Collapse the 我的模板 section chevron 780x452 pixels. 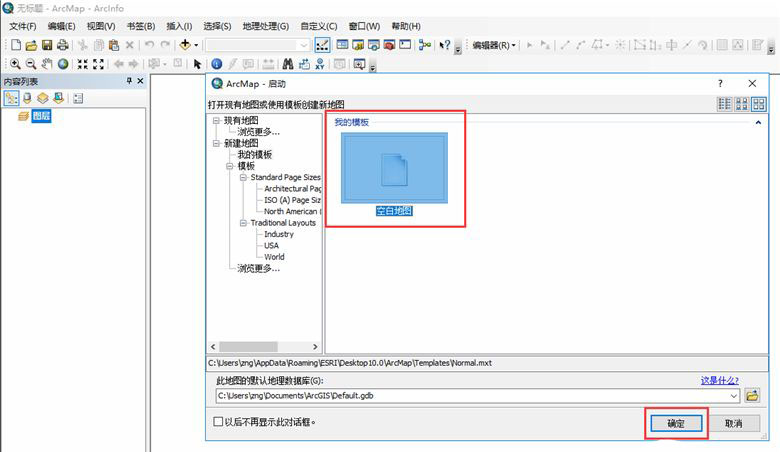tap(758, 122)
